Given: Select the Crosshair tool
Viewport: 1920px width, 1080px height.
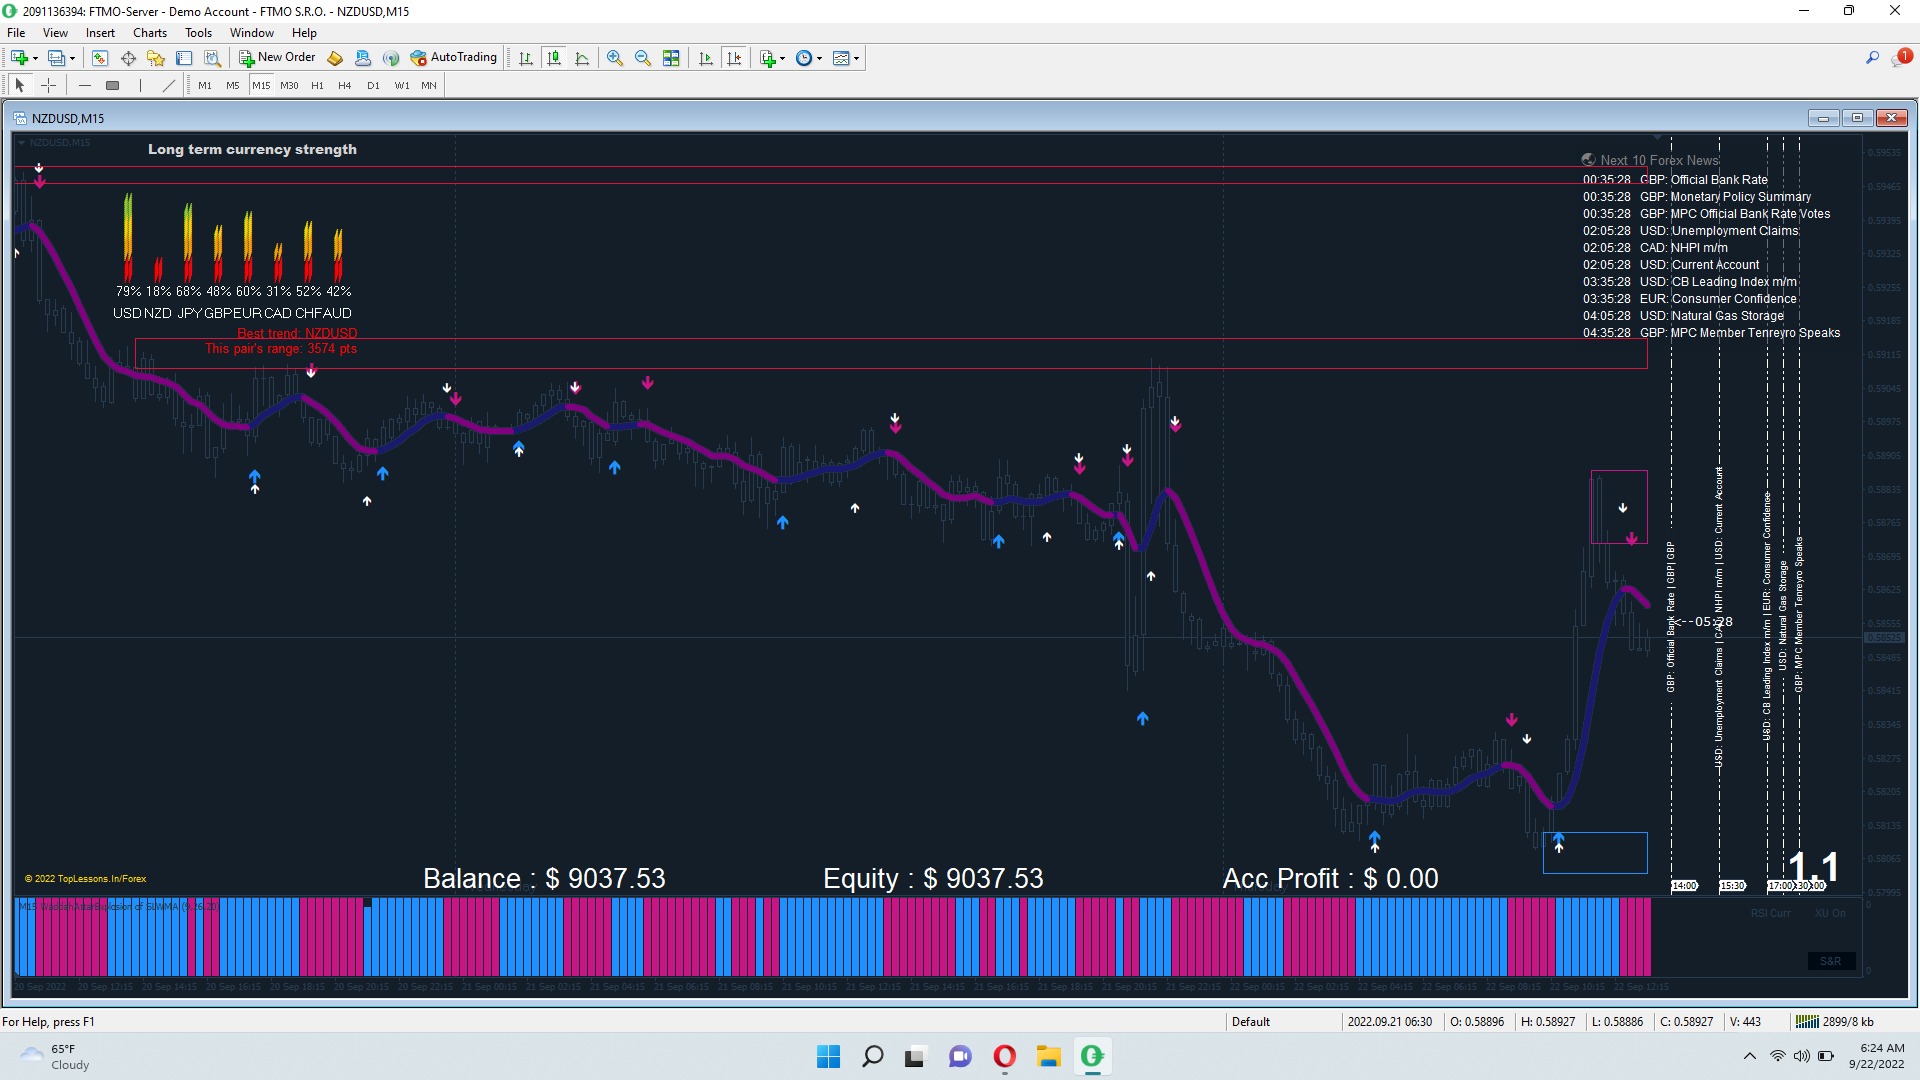Looking at the screenshot, I should 48,85.
